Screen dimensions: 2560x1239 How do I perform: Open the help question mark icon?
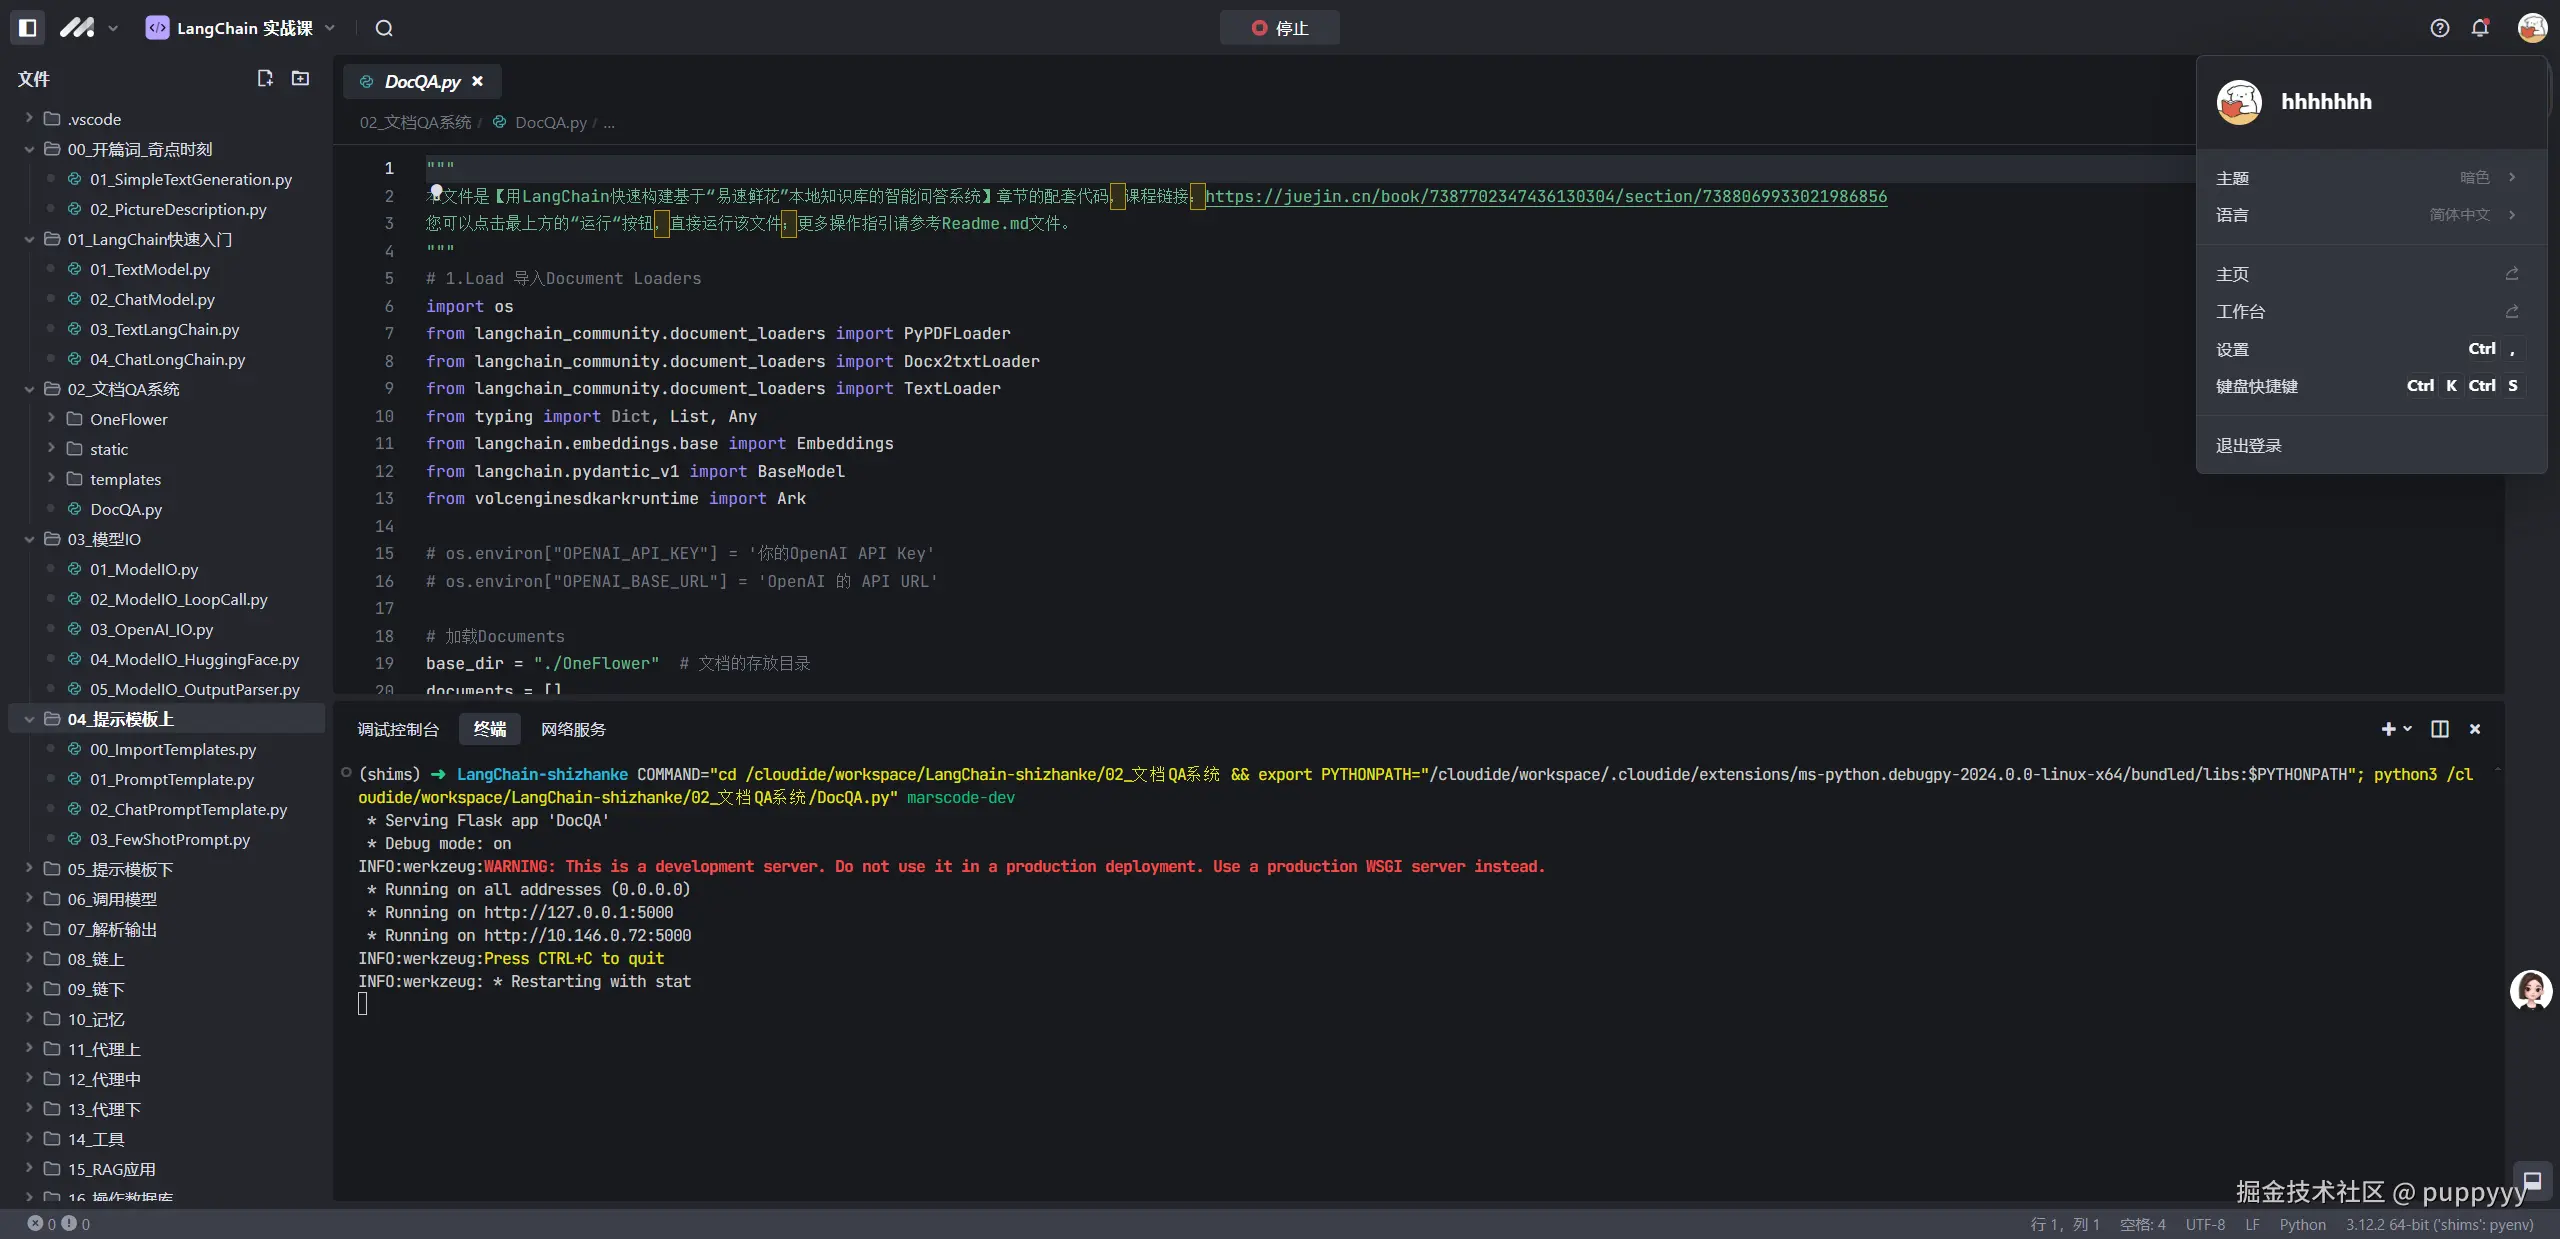click(2440, 28)
